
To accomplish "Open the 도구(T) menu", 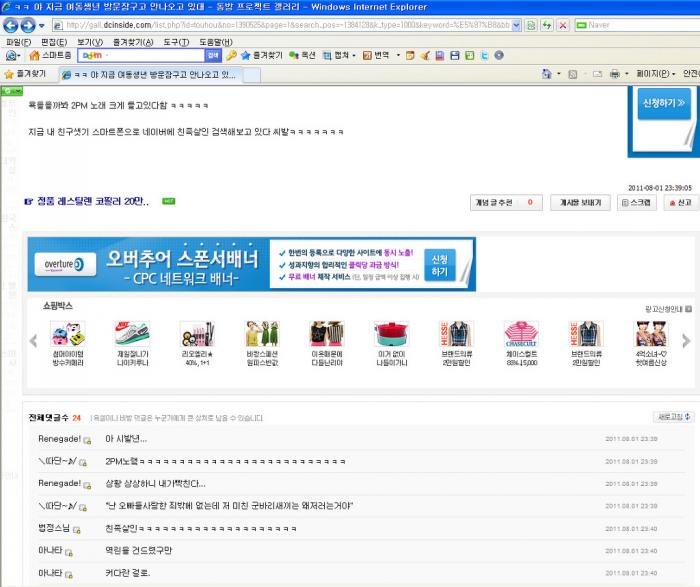I will click(176, 42).
